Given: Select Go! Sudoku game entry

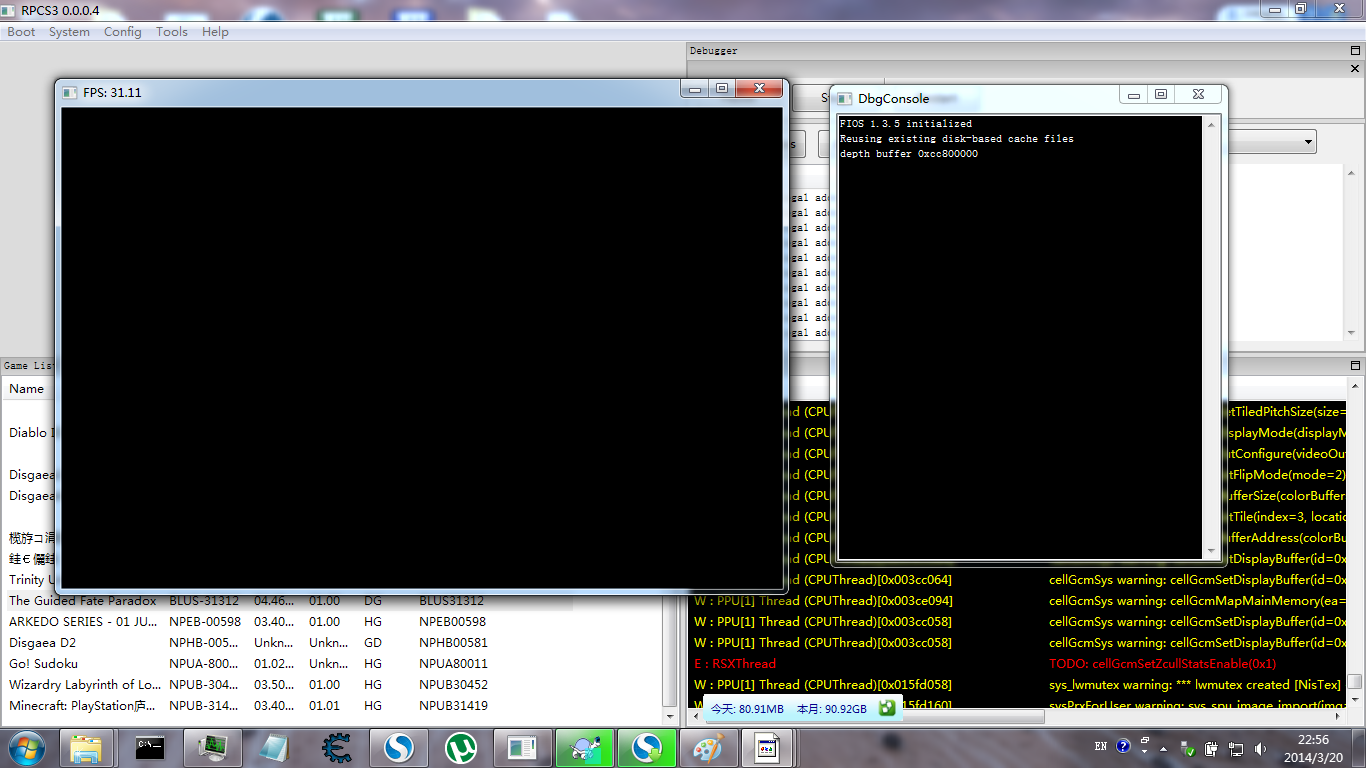Looking at the screenshot, I should coord(43,664).
